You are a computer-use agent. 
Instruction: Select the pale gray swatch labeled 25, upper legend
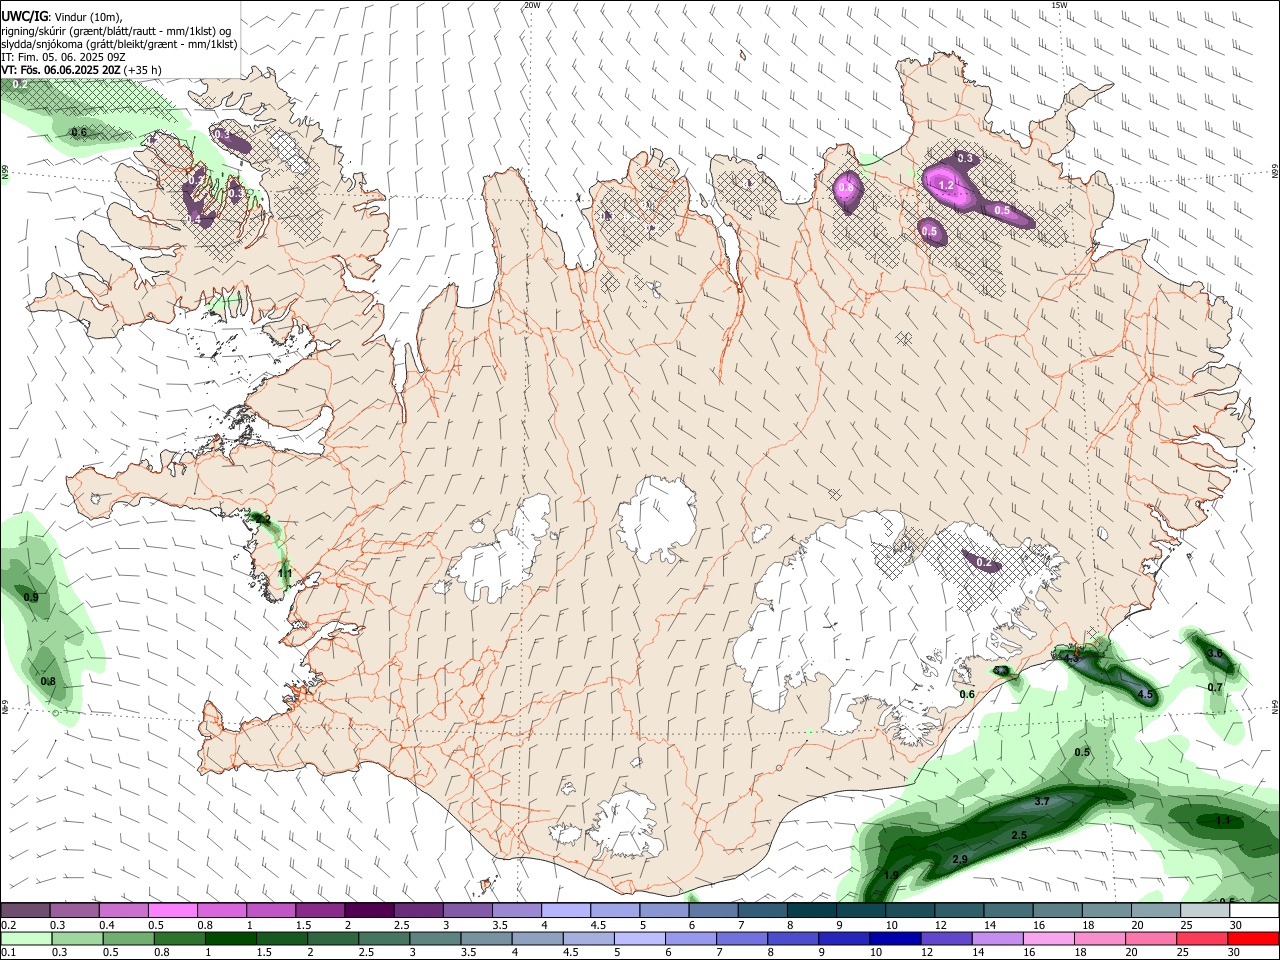pyautogui.click(x=1204, y=910)
